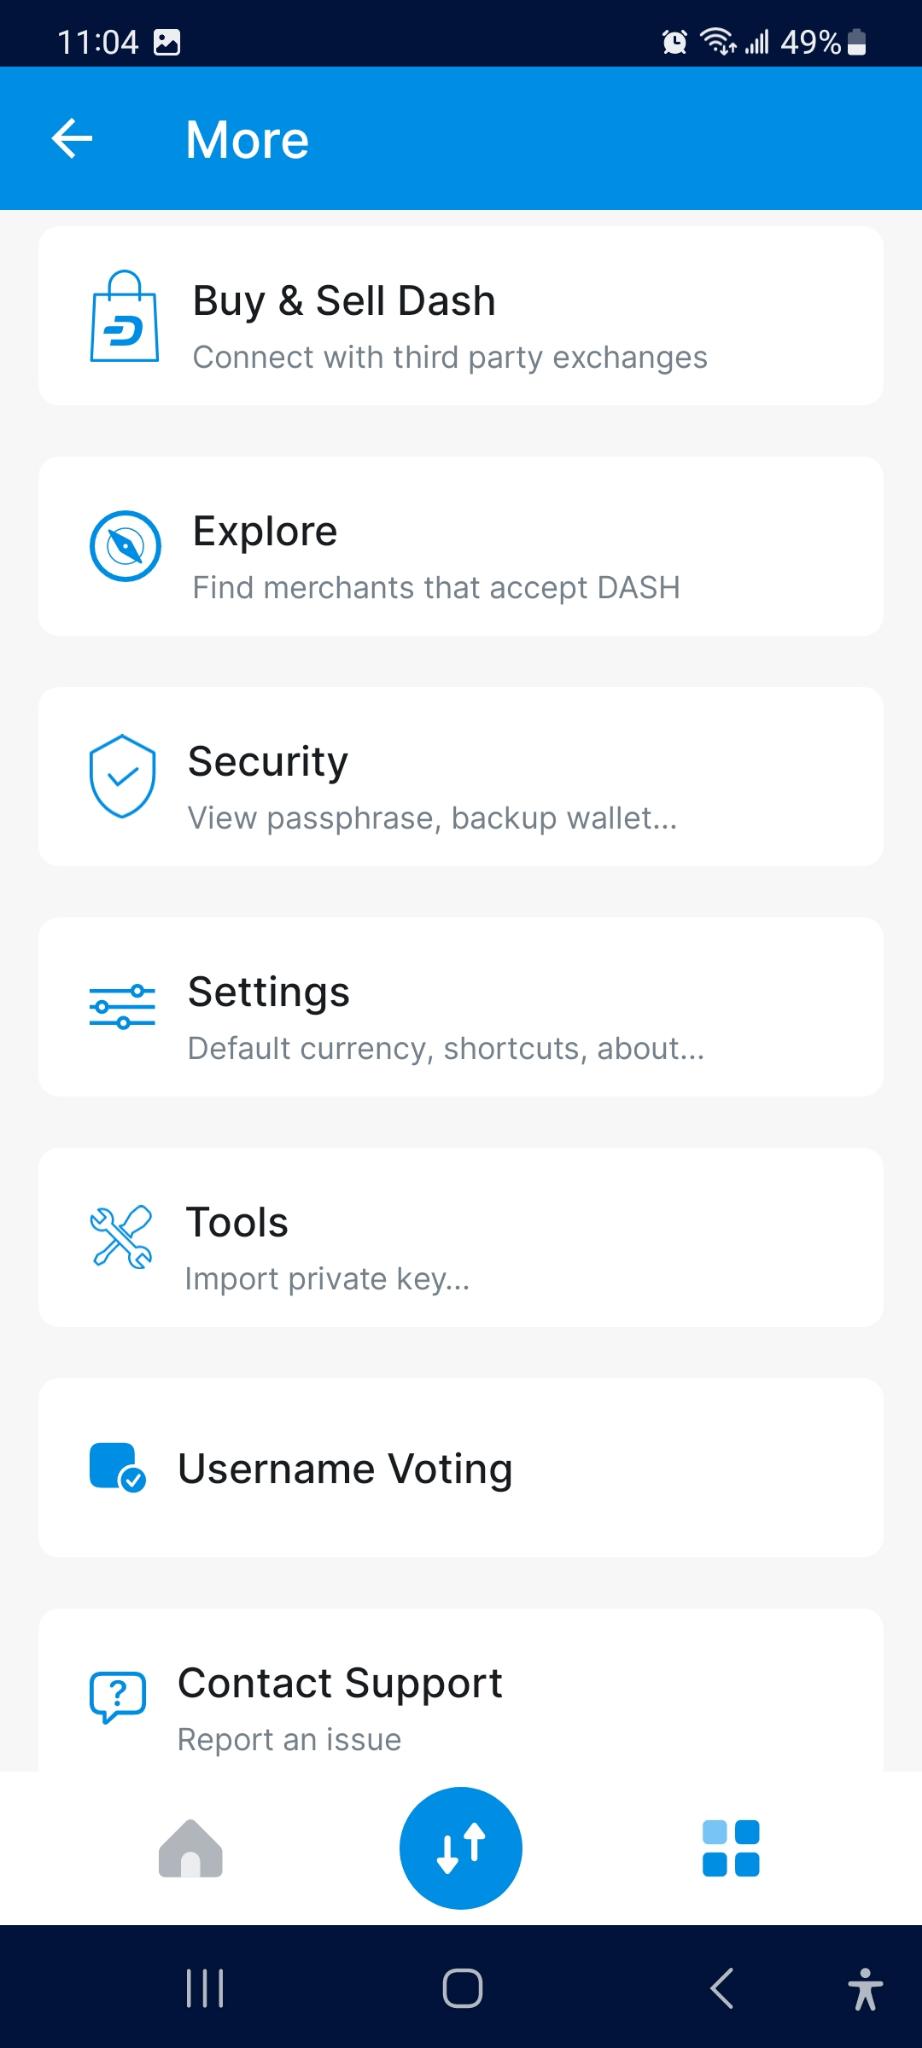This screenshot has width=922, height=2048.
Task: Tap the Settings sliders icon
Action: click(x=122, y=1007)
